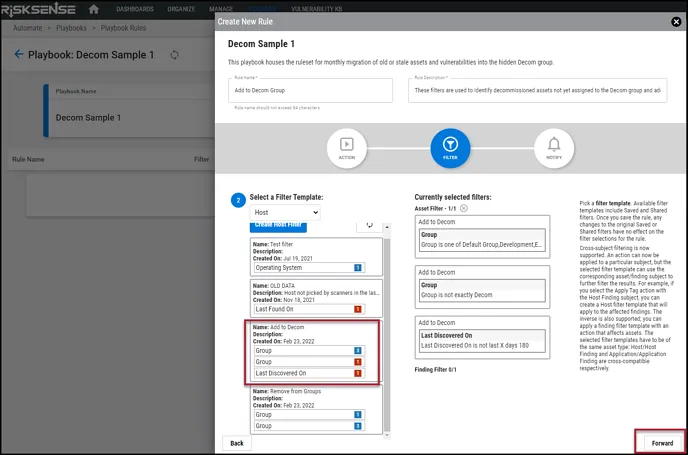Click the Playbook Rules breadcrumb

click(x=123, y=28)
